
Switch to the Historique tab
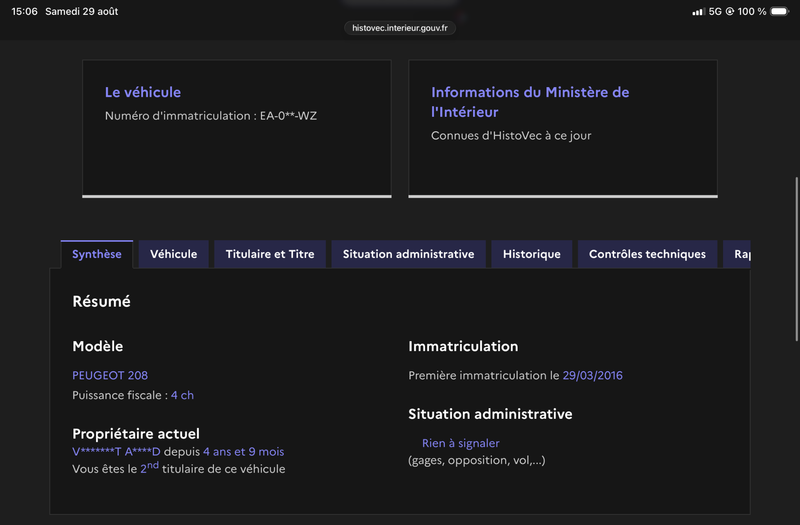pyautogui.click(x=532, y=254)
